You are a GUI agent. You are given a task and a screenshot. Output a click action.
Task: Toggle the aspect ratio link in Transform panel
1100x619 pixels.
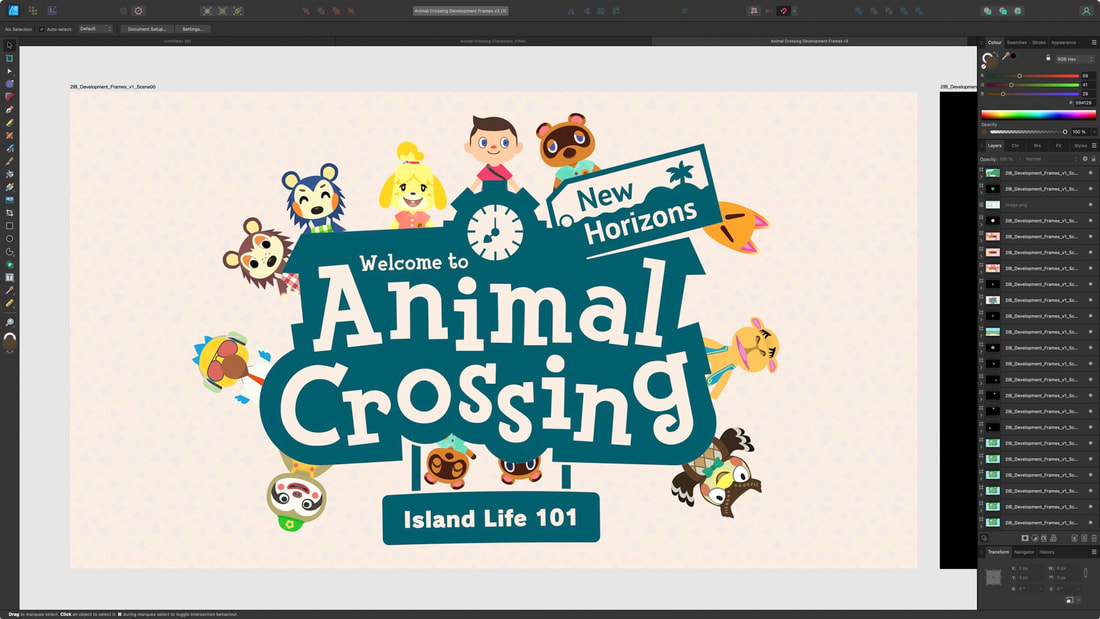tap(1085, 573)
